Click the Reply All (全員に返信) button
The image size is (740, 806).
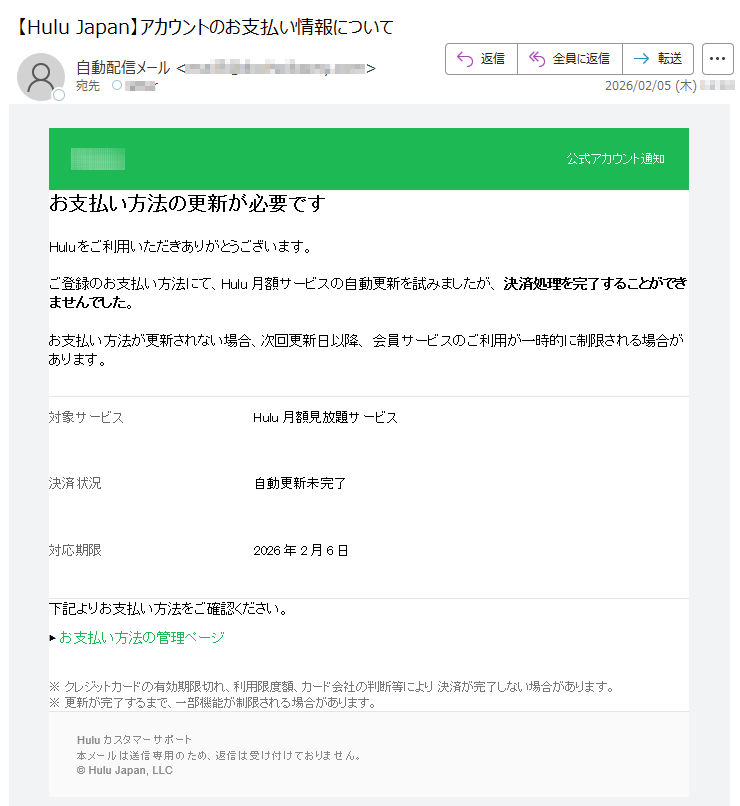569,59
